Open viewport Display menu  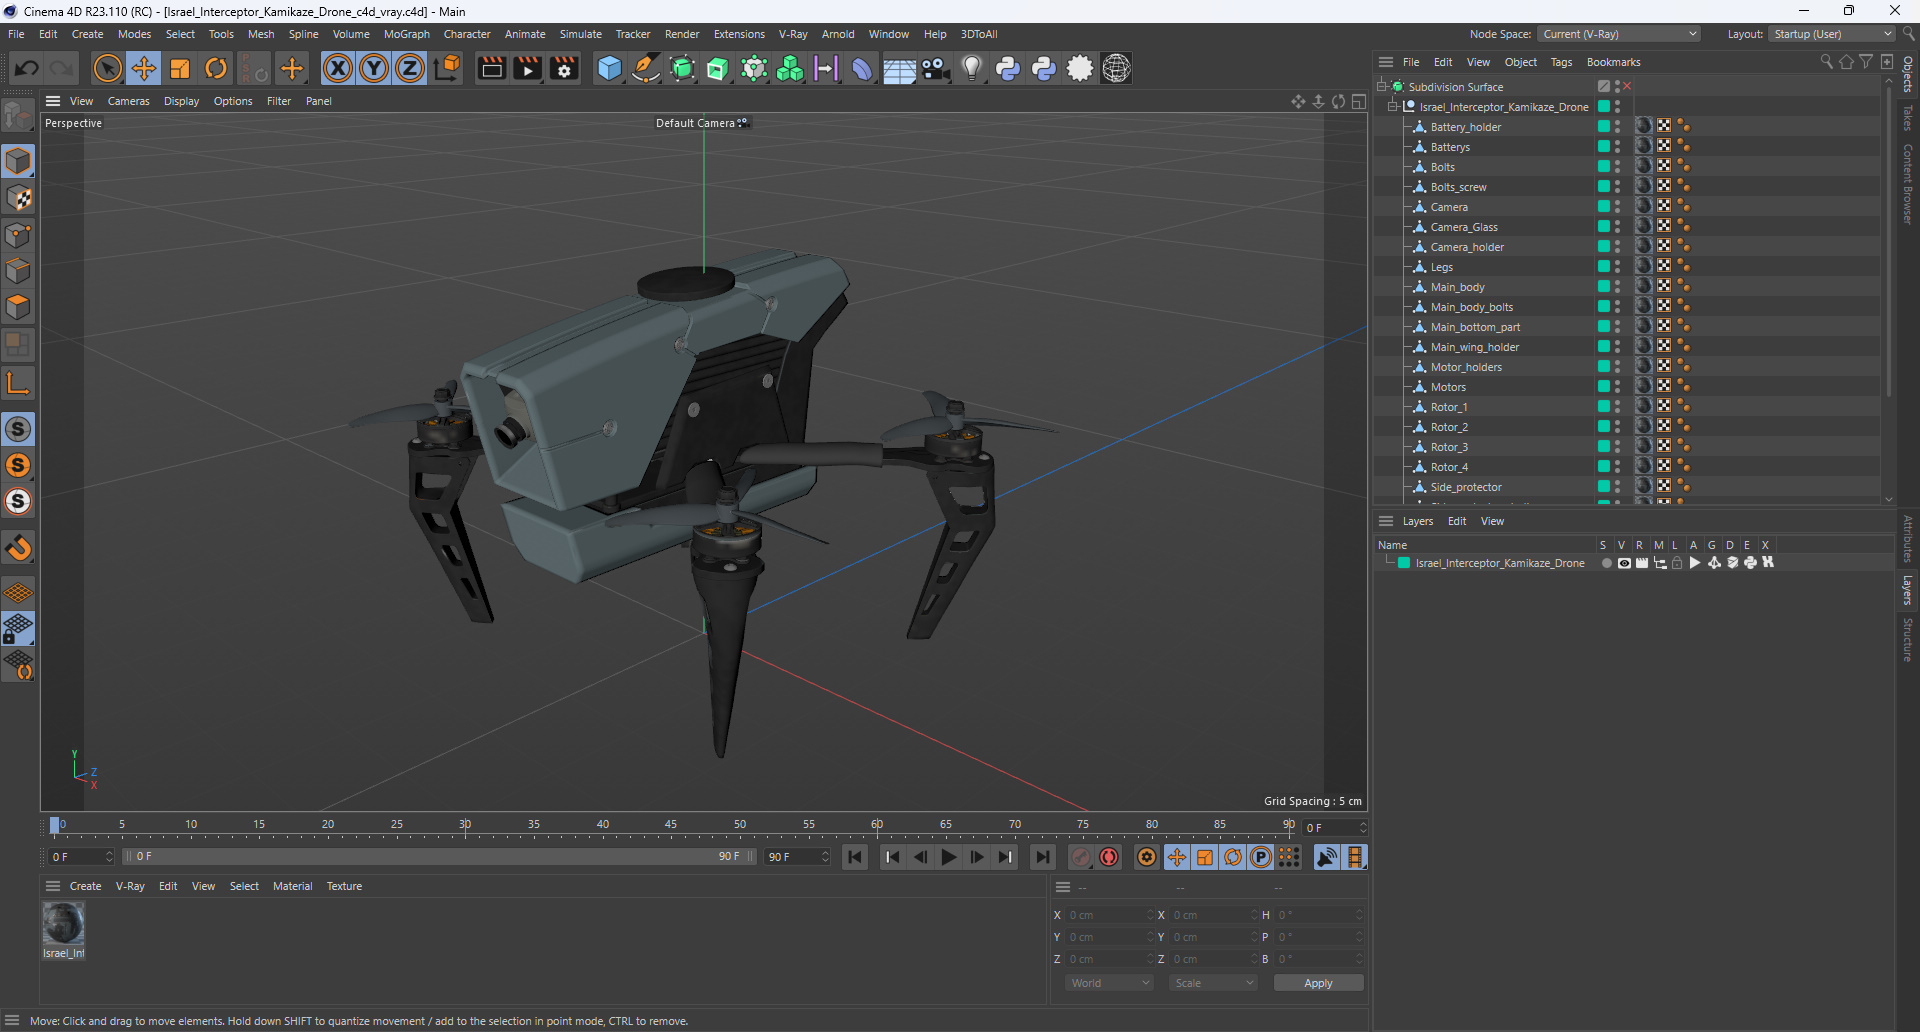[x=181, y=101]
